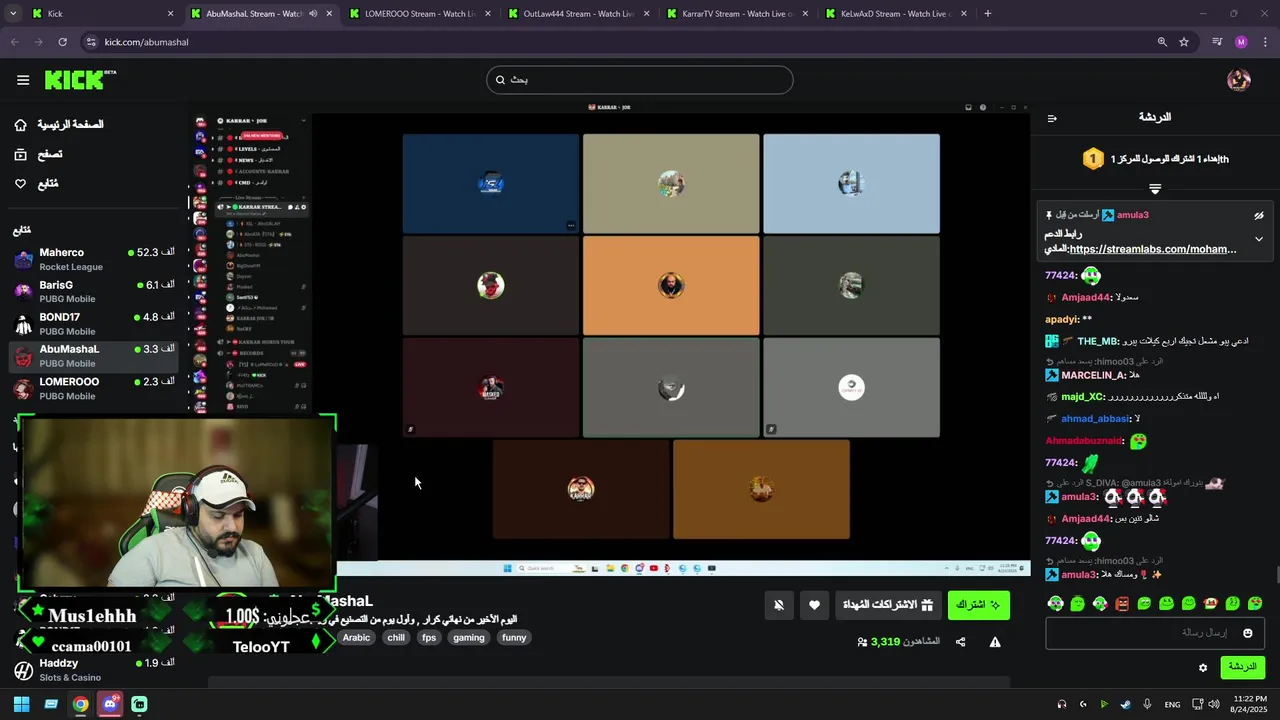Open the tab search dropdown arrow

tap(14, 14)
